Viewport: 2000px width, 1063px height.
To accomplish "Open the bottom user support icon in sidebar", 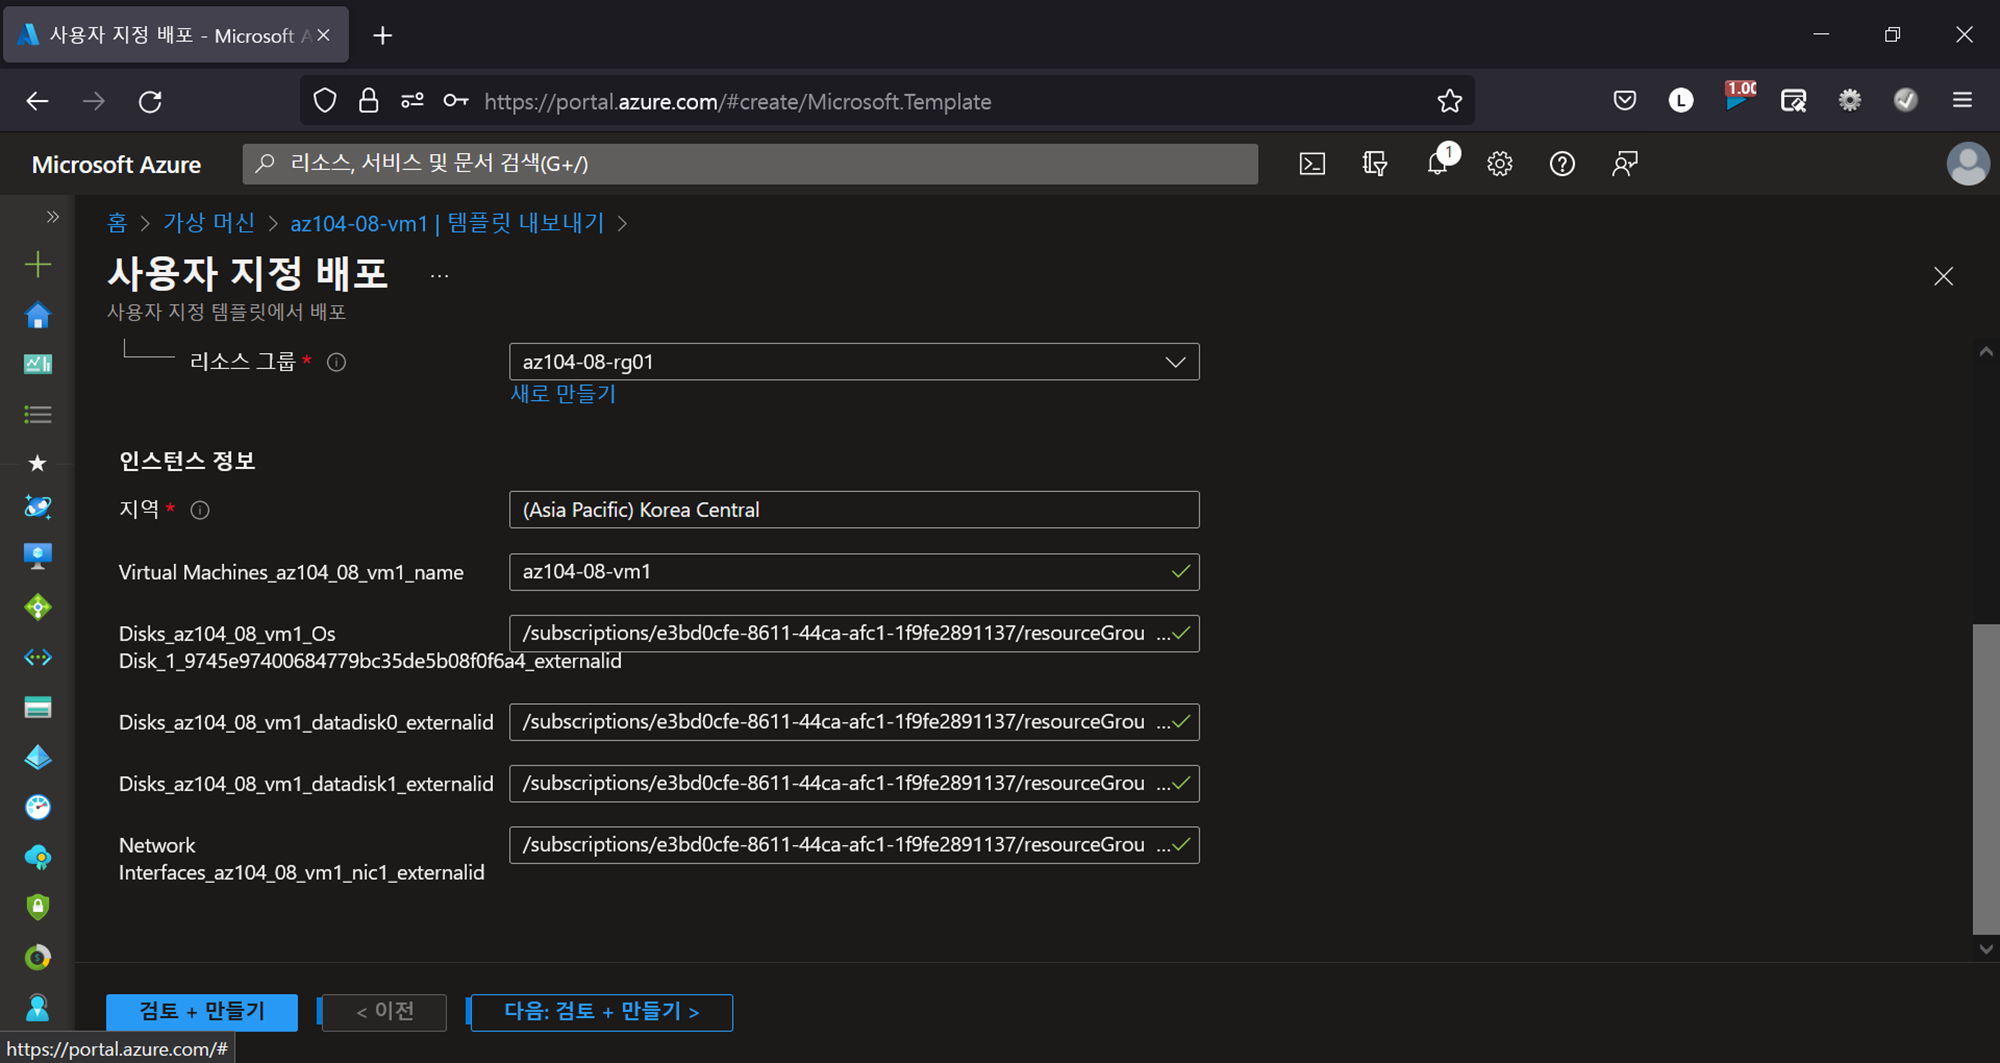I will (38, 1007).
